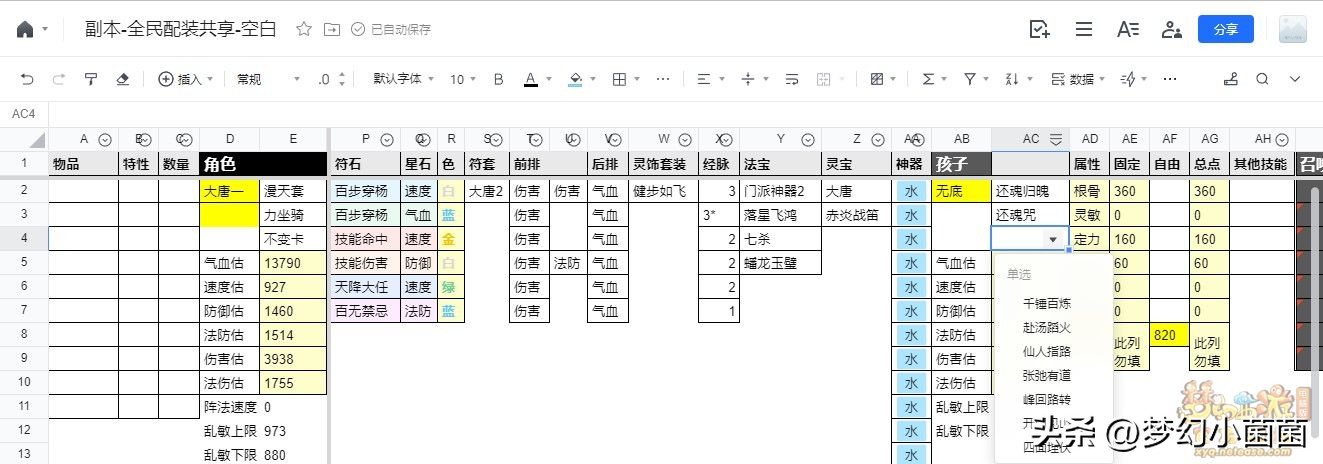Open the user avatar thumbnail

click(1293, 29)
